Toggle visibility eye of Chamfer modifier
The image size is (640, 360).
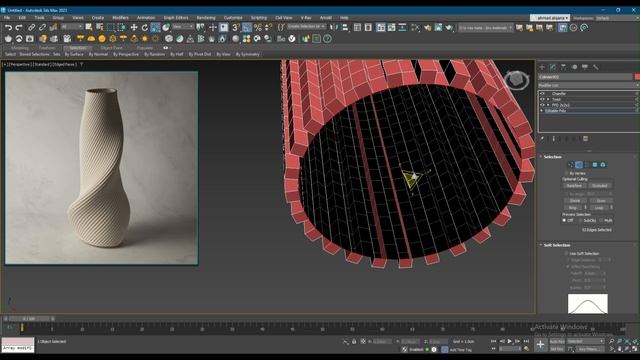(x=542, y=93)
